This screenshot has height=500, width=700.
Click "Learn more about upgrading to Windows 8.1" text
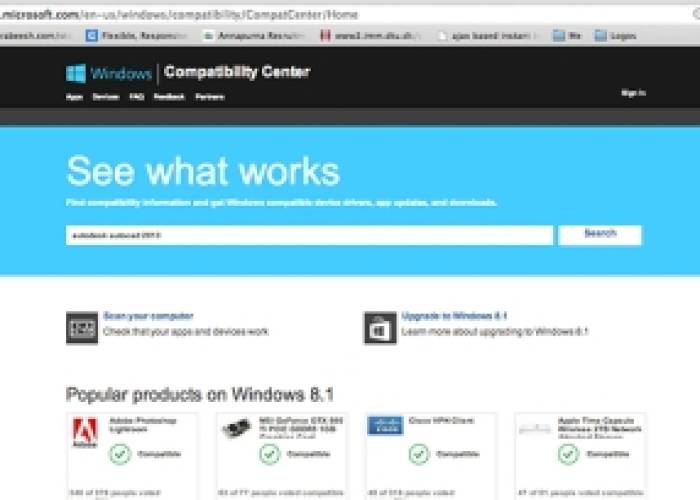(x=495, y=332)
